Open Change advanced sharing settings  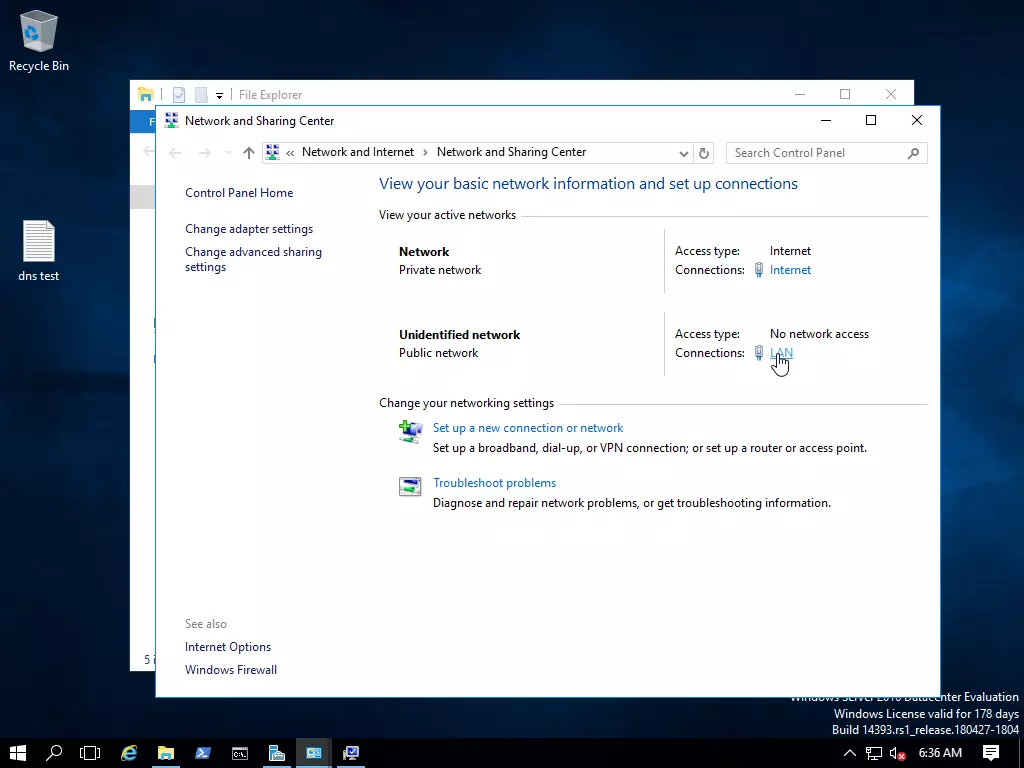253,259
